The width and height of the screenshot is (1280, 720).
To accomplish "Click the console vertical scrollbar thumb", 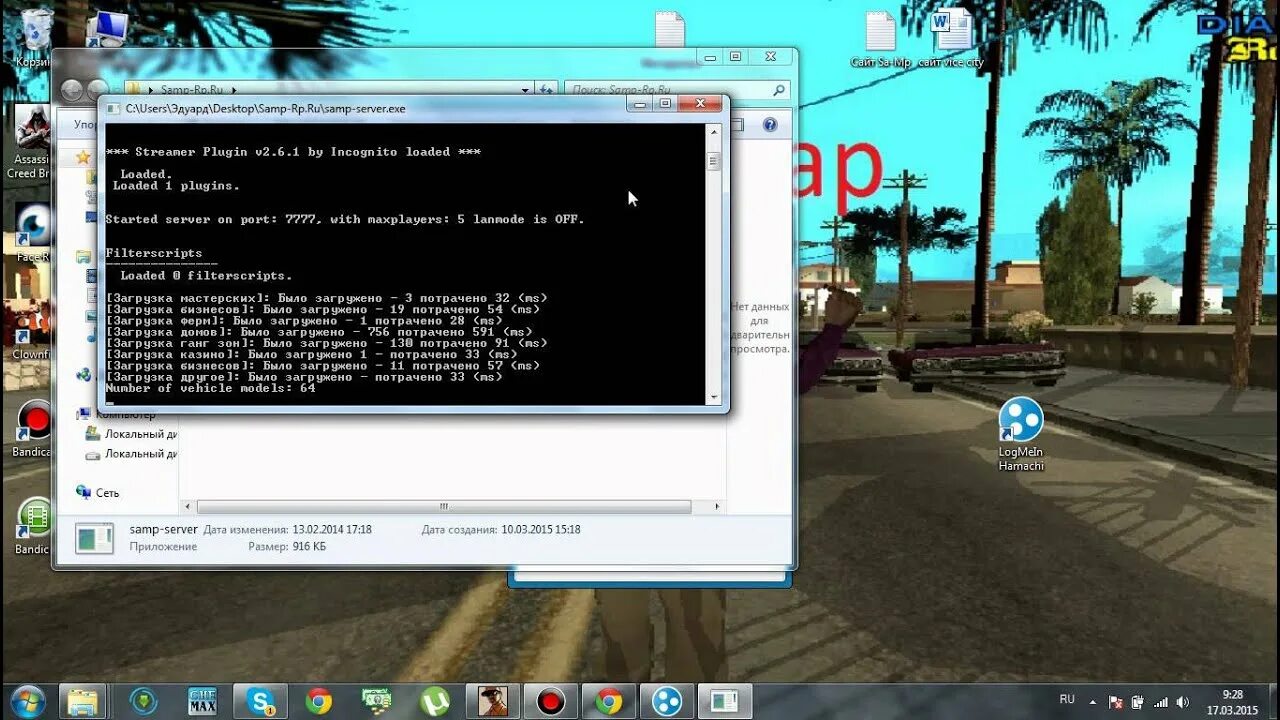I will click(x=713, y=161).
